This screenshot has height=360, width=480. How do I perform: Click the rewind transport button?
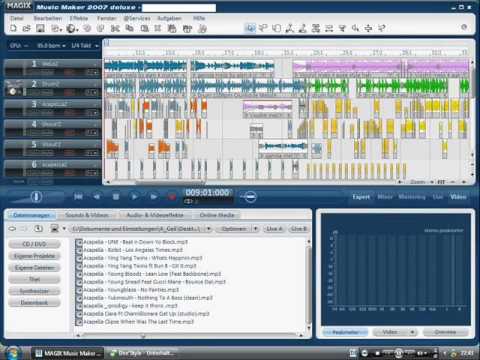(97, 197)
